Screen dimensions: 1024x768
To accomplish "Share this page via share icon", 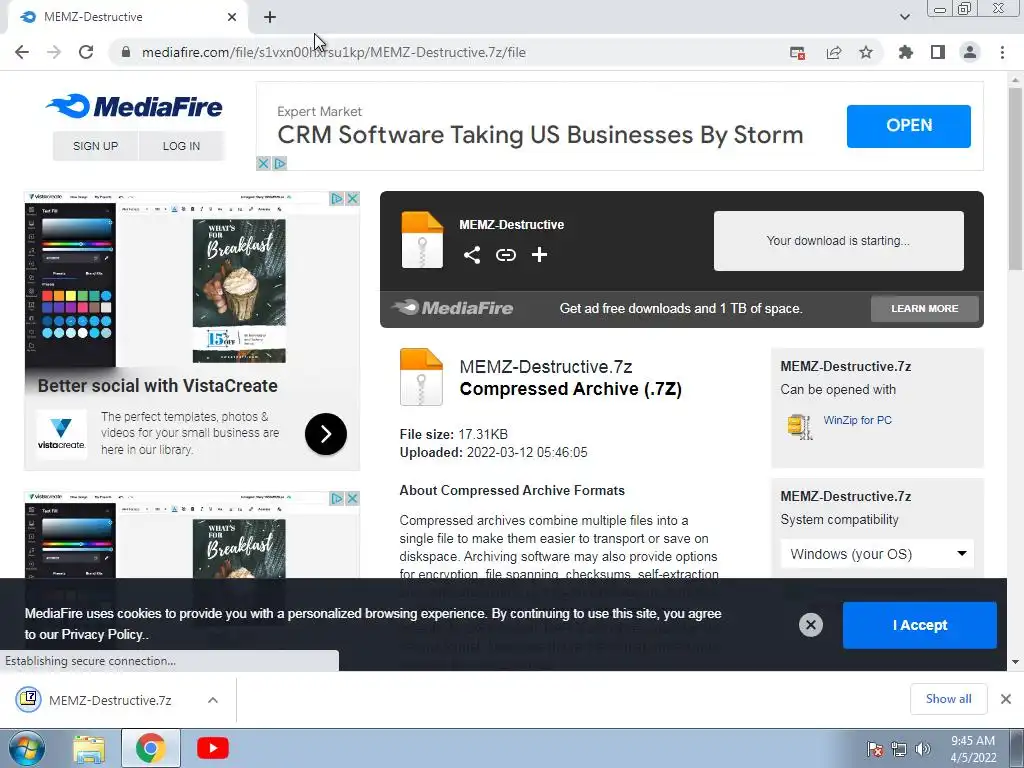I will click(833, 53).
